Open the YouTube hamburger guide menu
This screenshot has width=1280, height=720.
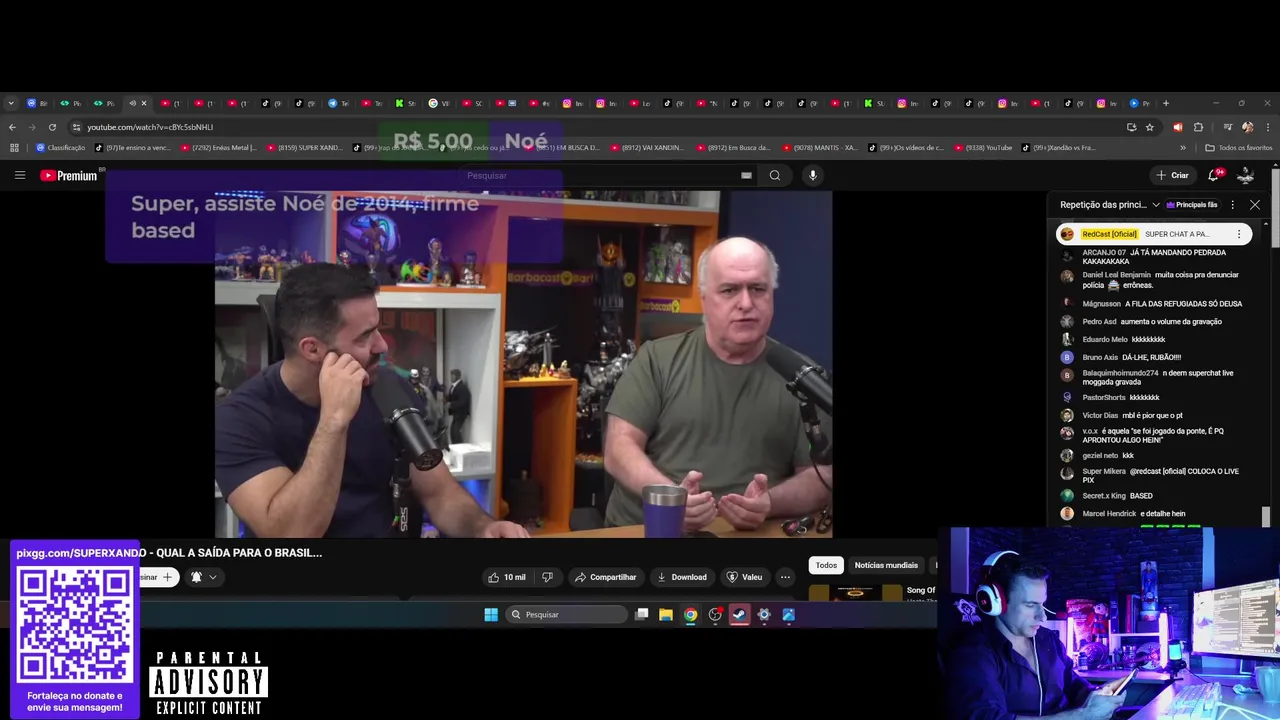click(x=19, y=175)
